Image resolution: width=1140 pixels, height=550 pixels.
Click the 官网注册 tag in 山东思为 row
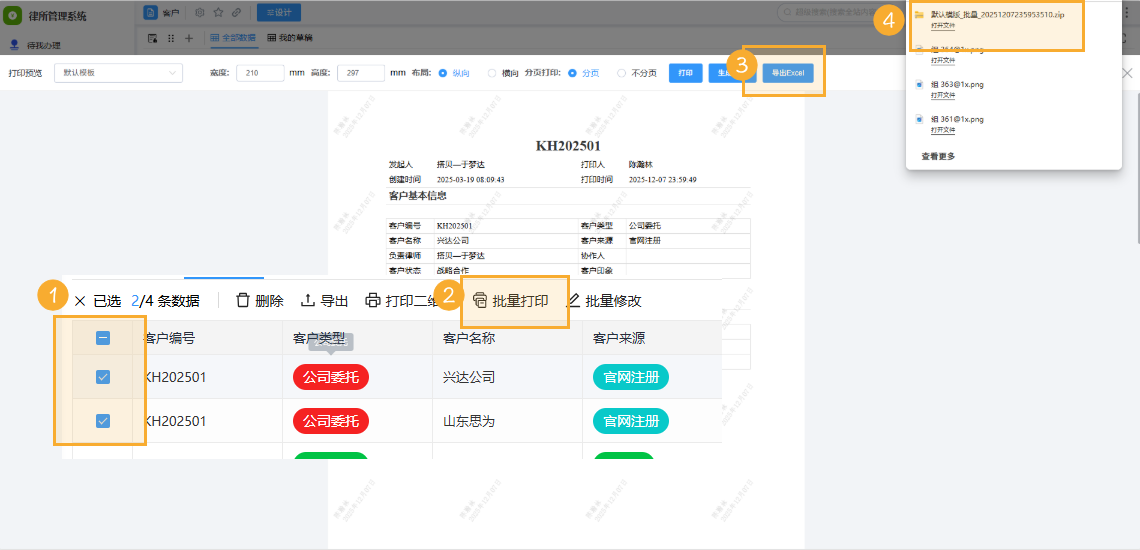(631, 421)
